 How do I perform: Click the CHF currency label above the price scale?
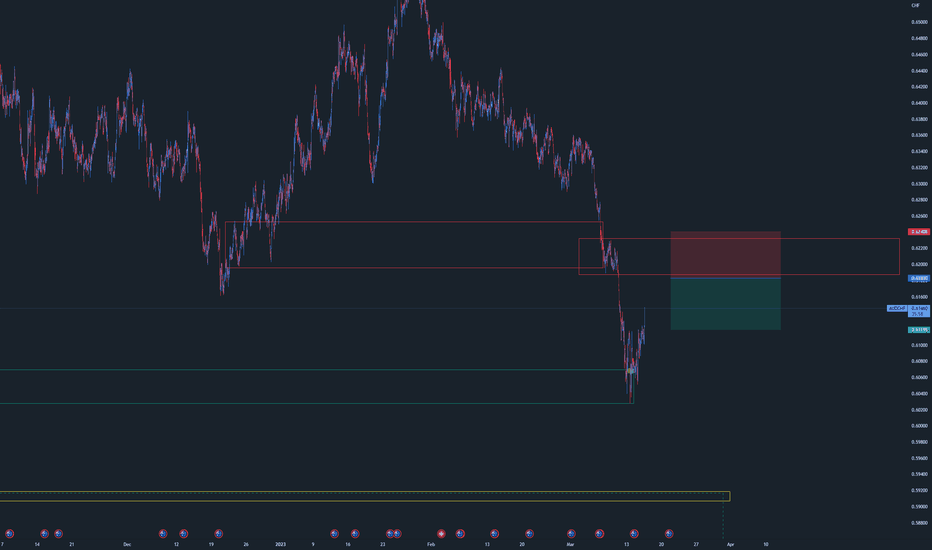coord(915,5)
